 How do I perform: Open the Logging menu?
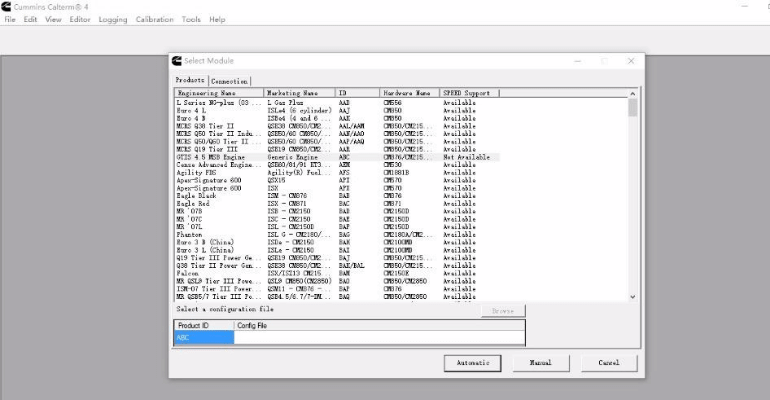112,20
